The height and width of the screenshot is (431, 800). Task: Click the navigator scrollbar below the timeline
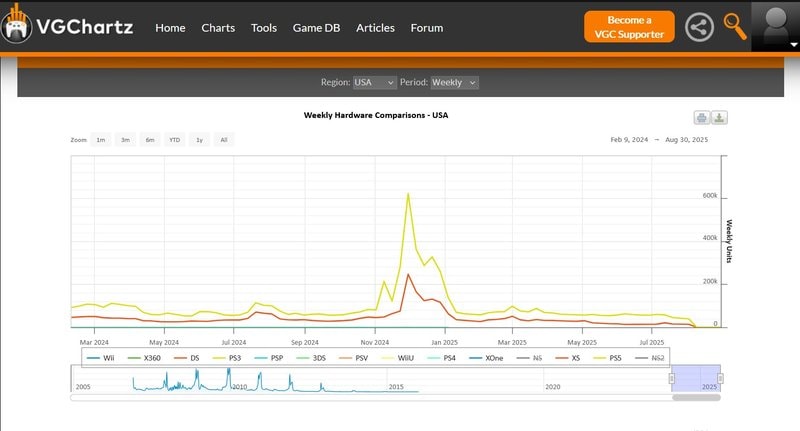696,397
